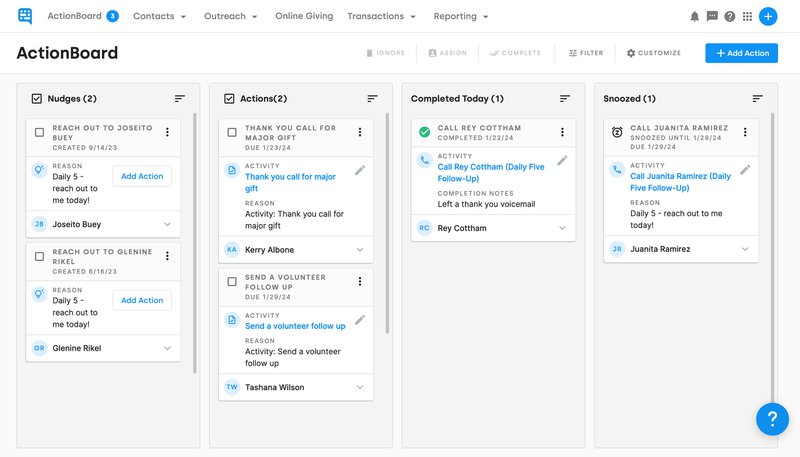Open the Reporting dropdown menu
Viewport: 800px width, 457px height.
click(x=461, y=16)
